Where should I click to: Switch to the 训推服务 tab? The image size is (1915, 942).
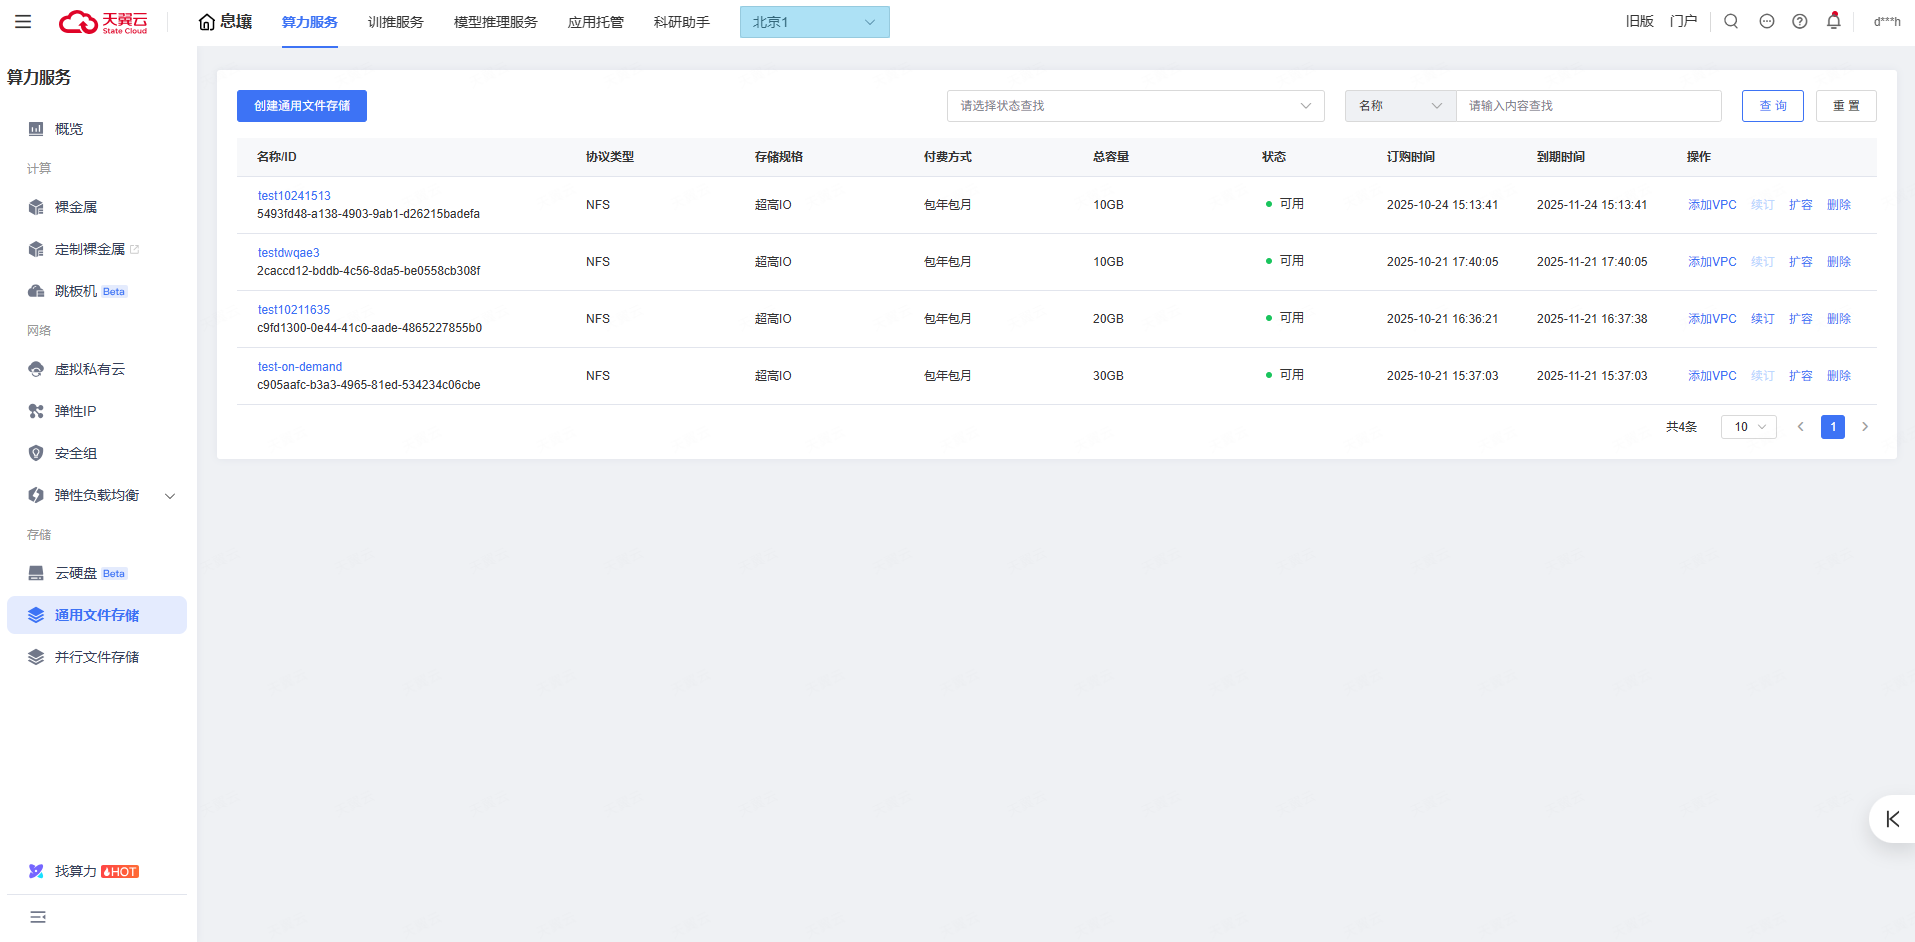pos(395,22)
